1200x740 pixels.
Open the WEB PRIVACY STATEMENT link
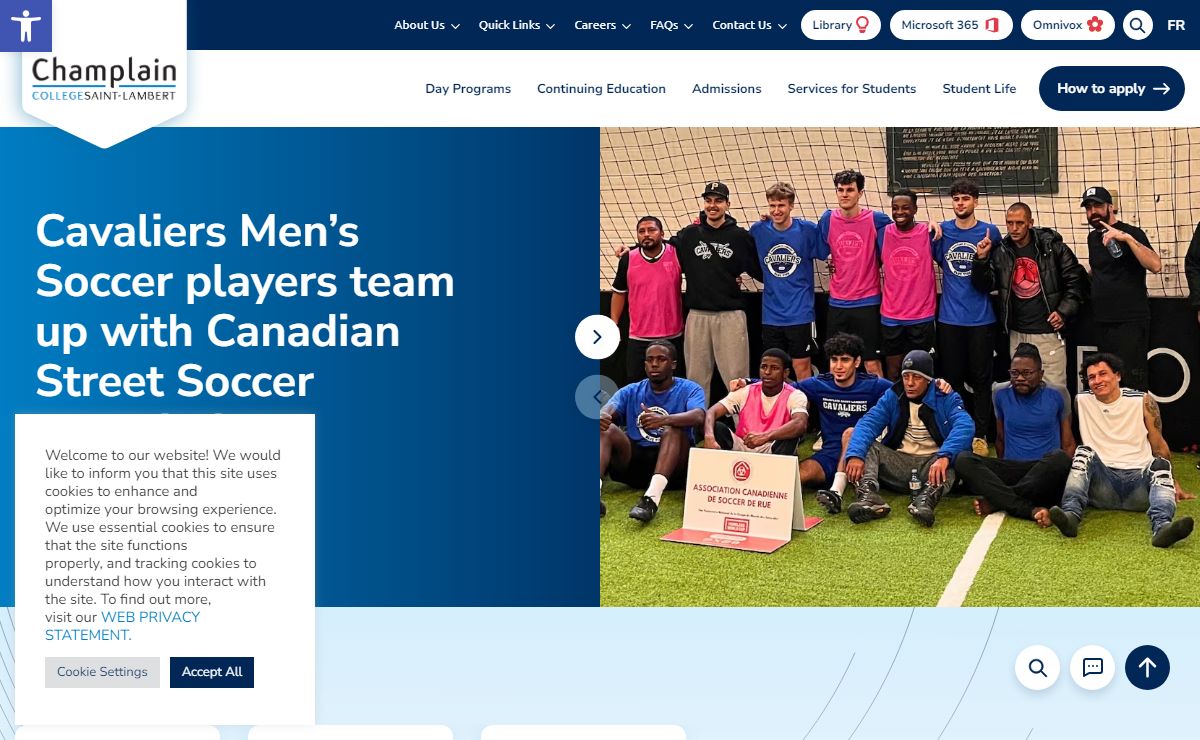122,626
